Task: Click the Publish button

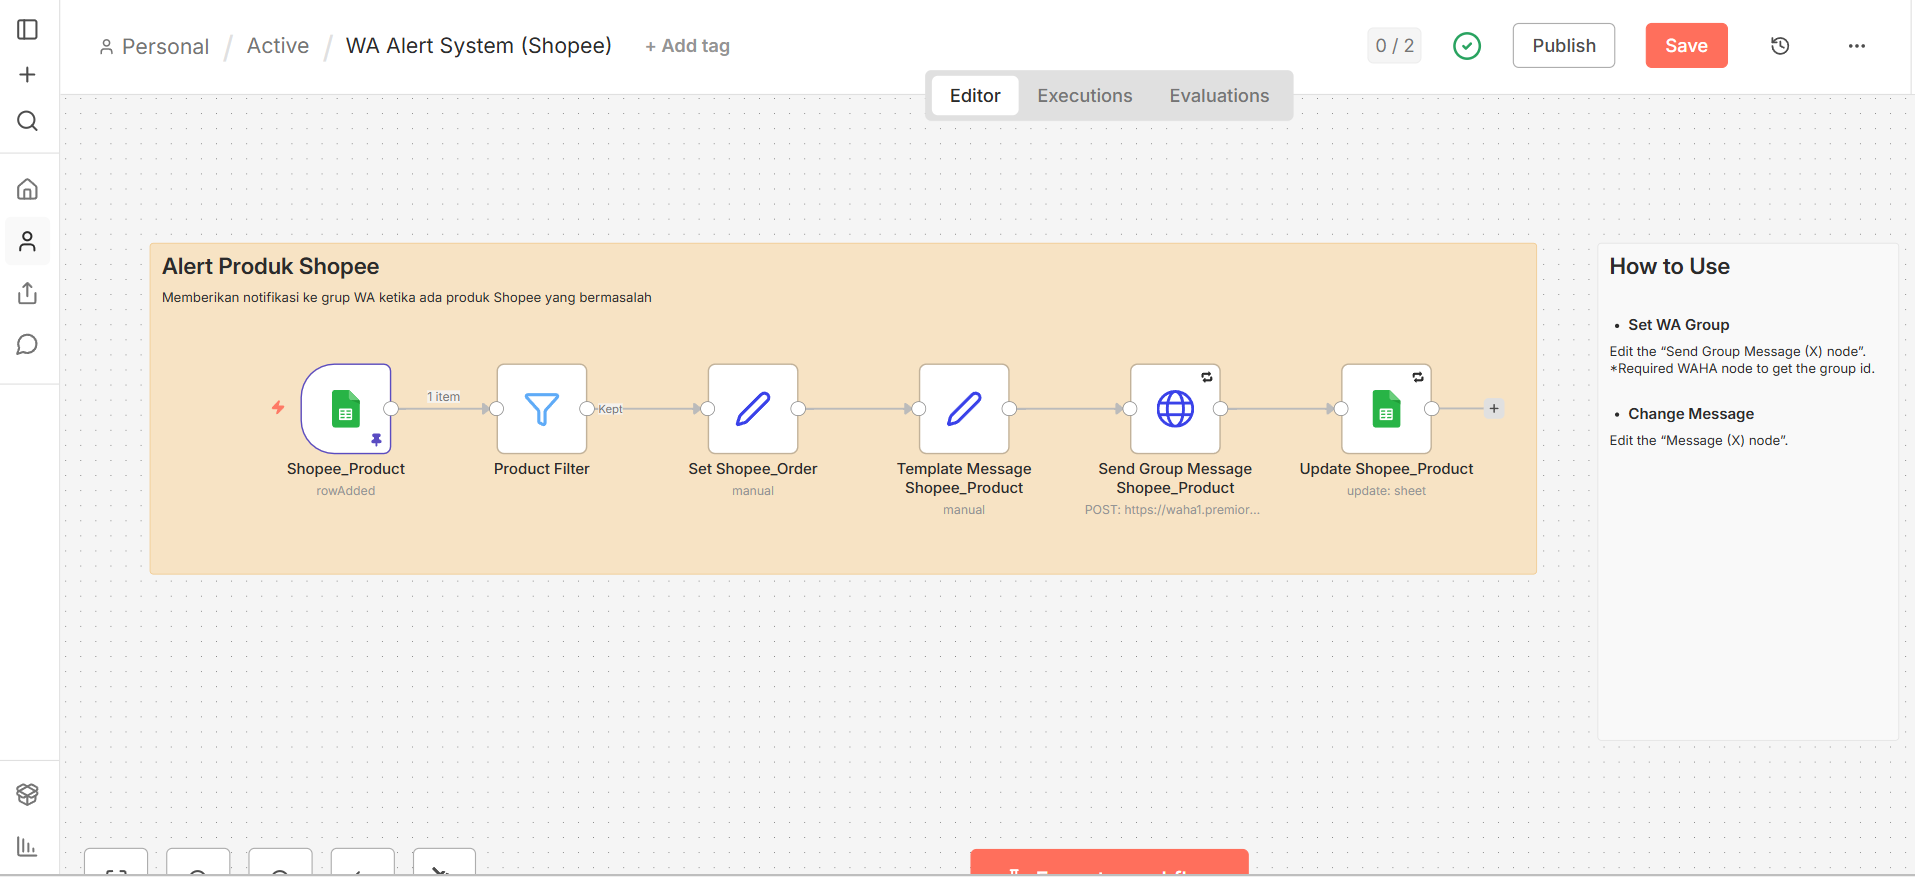Action: point(1563,46)
